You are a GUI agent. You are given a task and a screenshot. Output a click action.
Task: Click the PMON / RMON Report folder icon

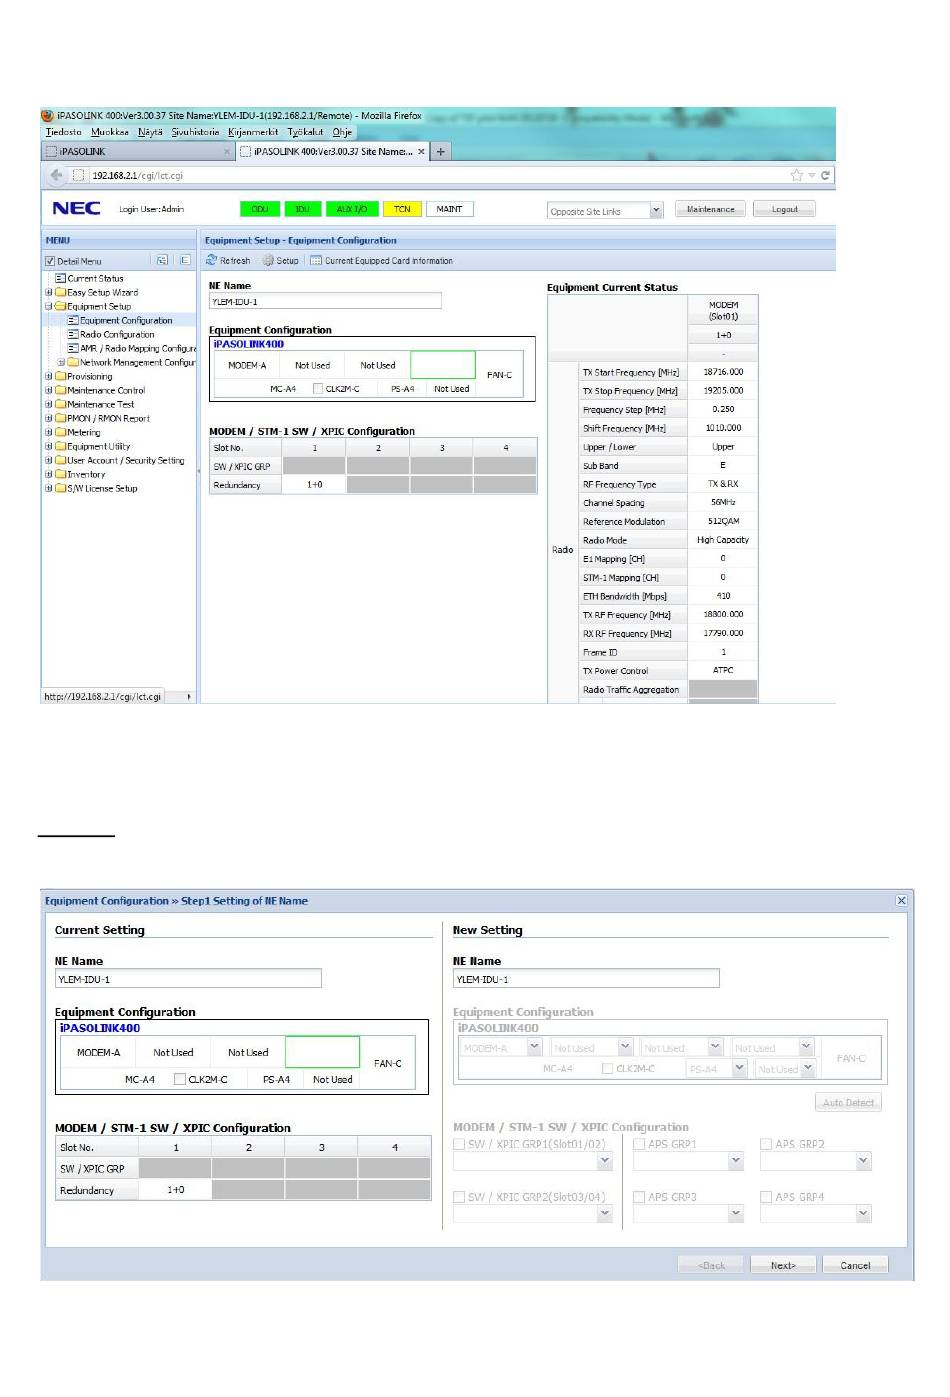coord(60,418)
